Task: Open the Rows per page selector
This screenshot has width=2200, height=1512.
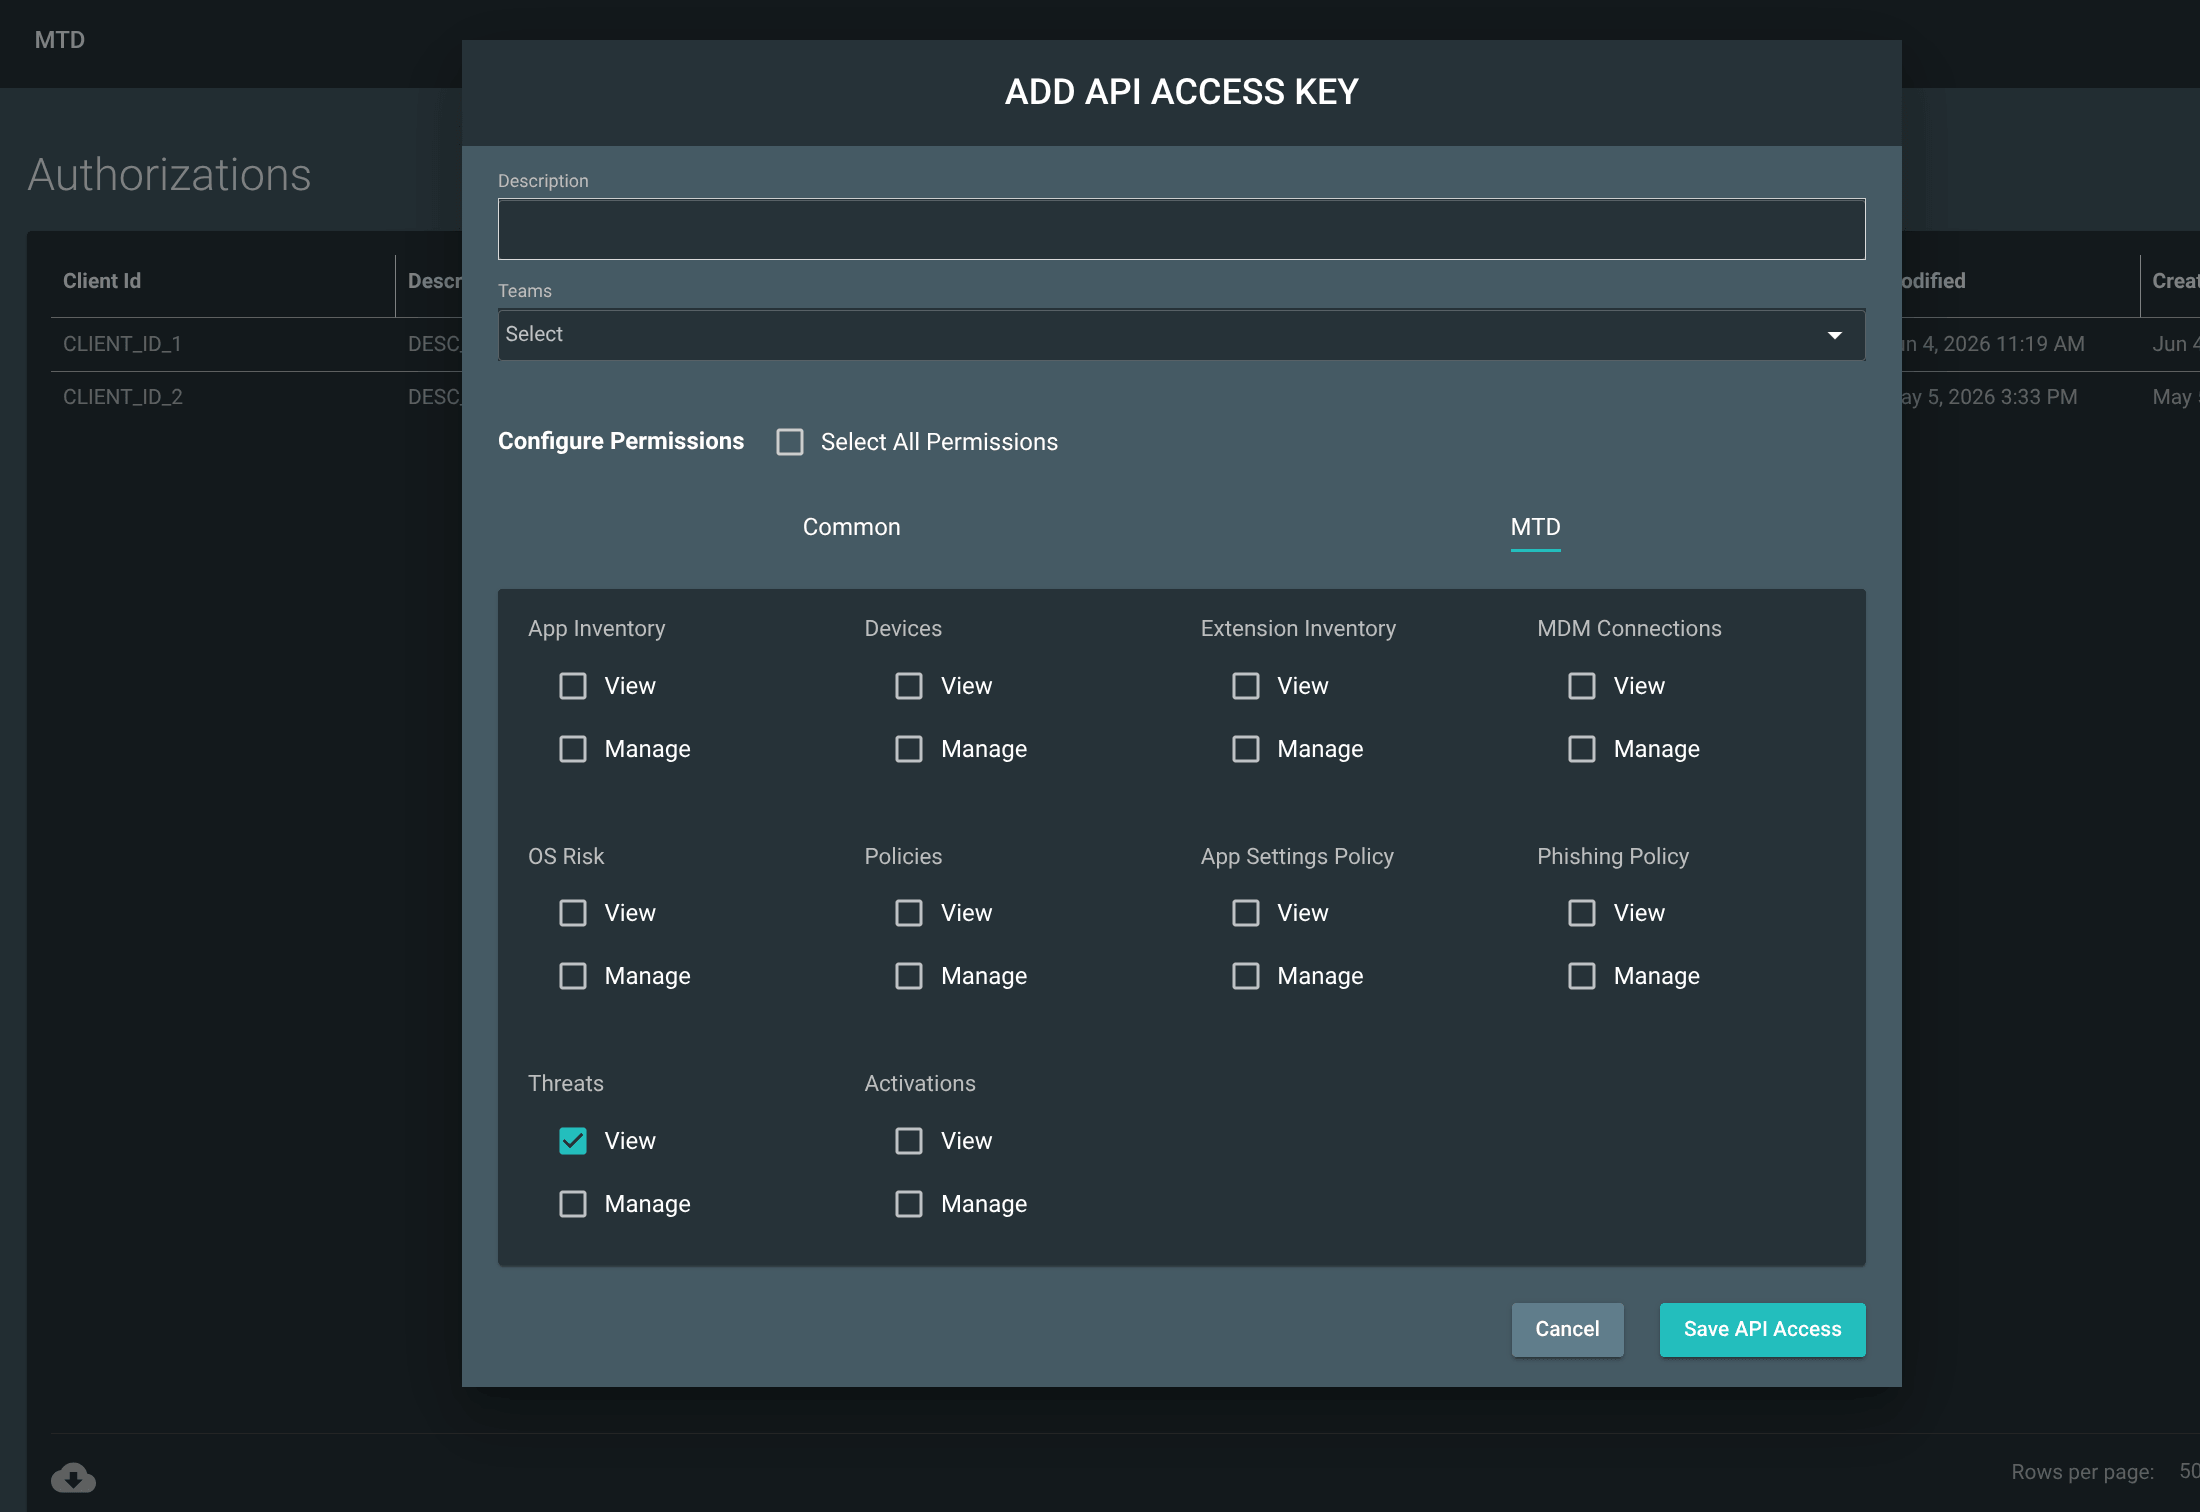Action: click(2188, 1471)
